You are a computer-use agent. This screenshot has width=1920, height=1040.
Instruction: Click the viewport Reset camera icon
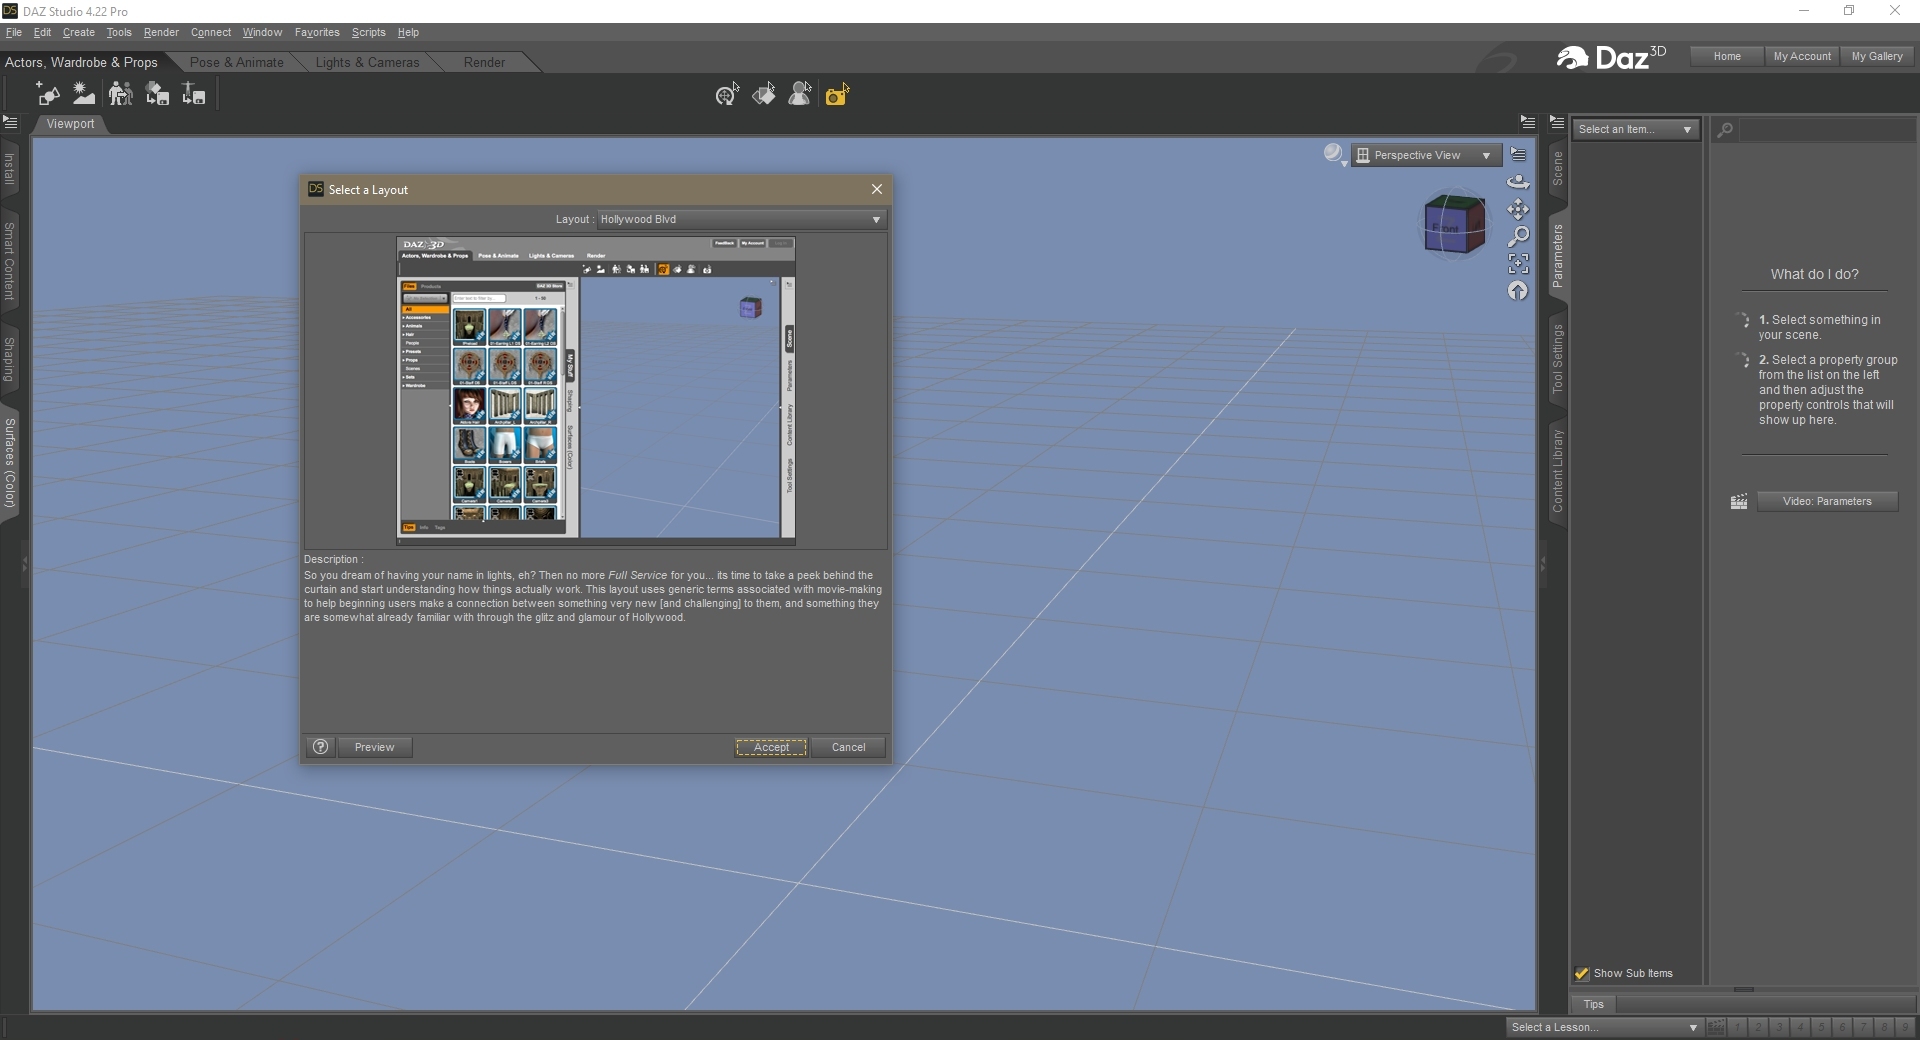1518,290
